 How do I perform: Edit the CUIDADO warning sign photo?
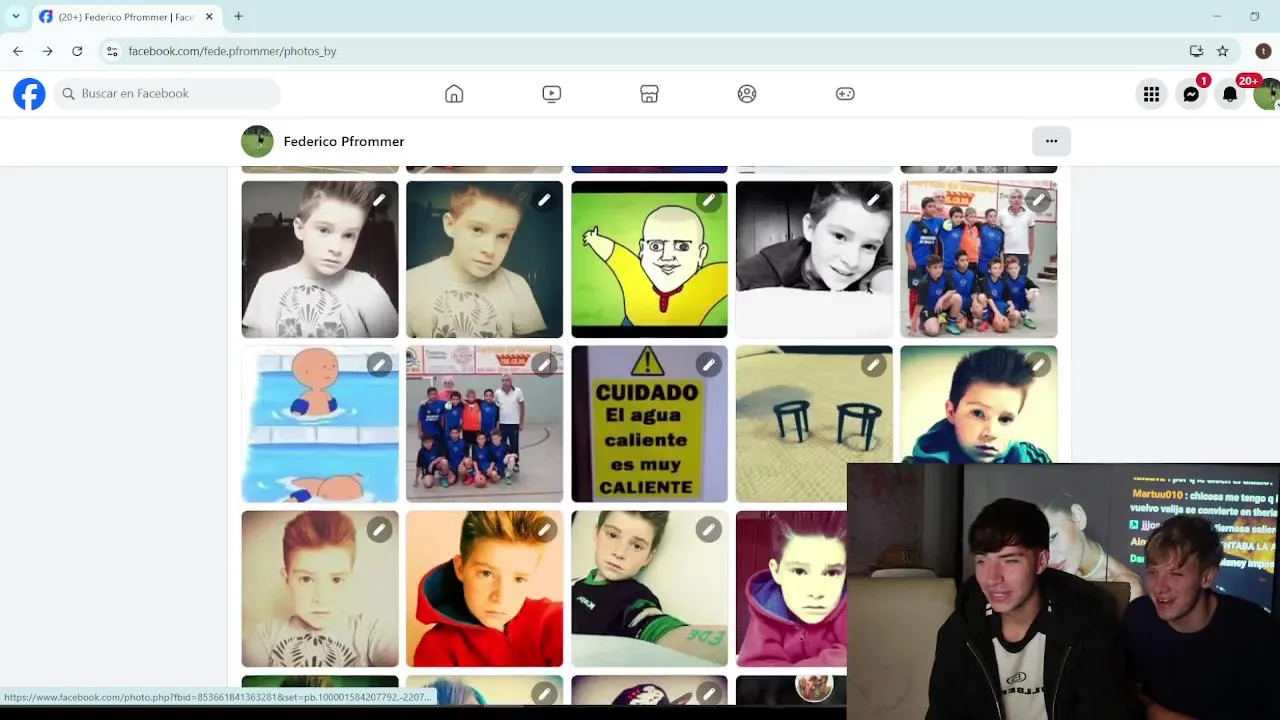click(x=709, y=365)
